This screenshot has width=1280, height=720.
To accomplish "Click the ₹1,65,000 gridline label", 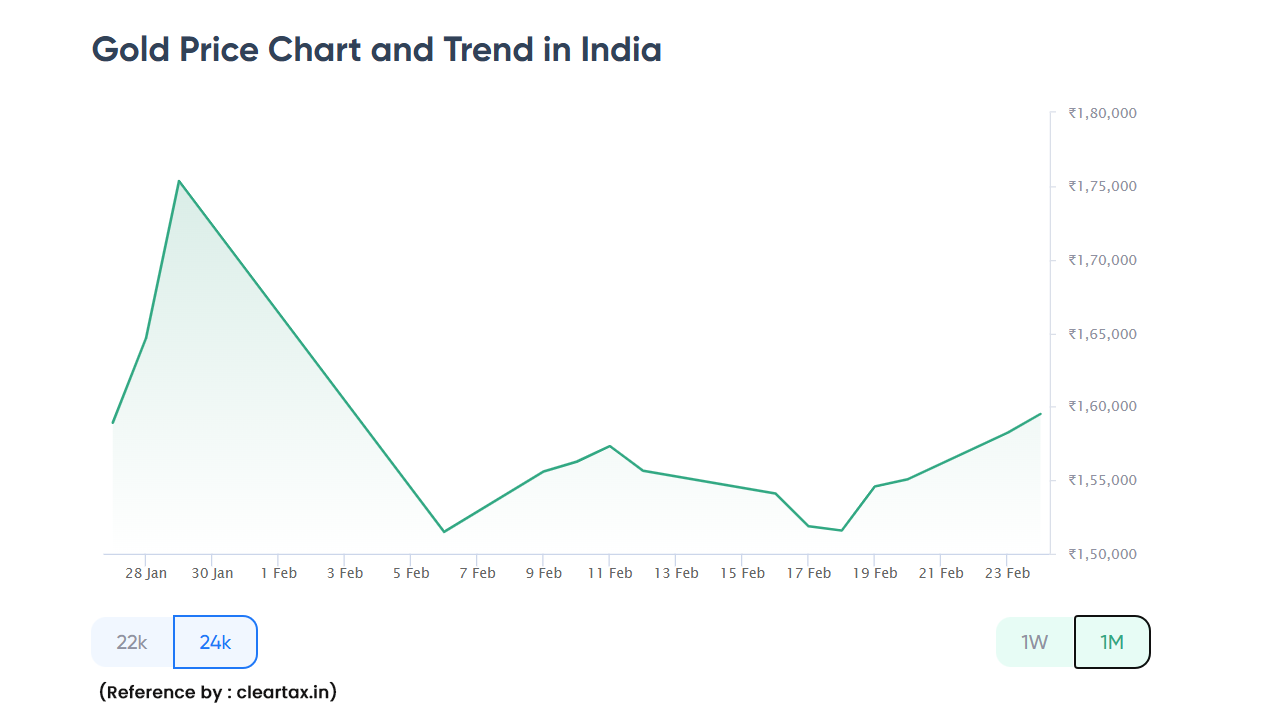I will click(1101, 333).
